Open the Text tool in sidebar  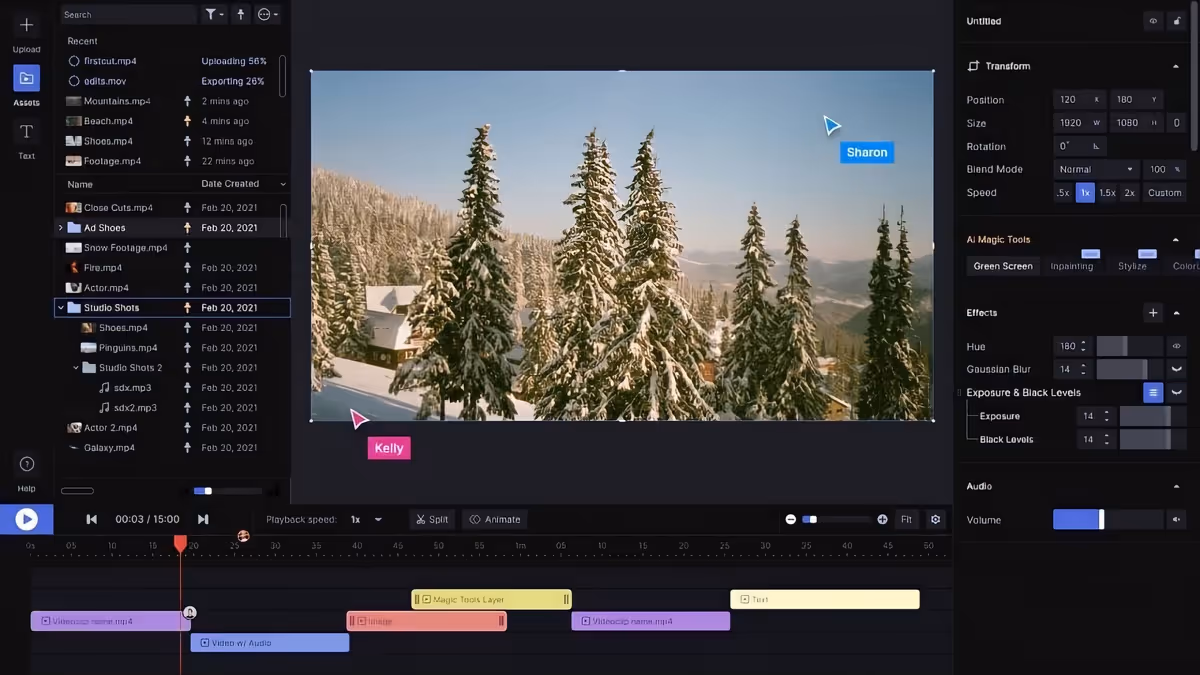coord(26,132)
